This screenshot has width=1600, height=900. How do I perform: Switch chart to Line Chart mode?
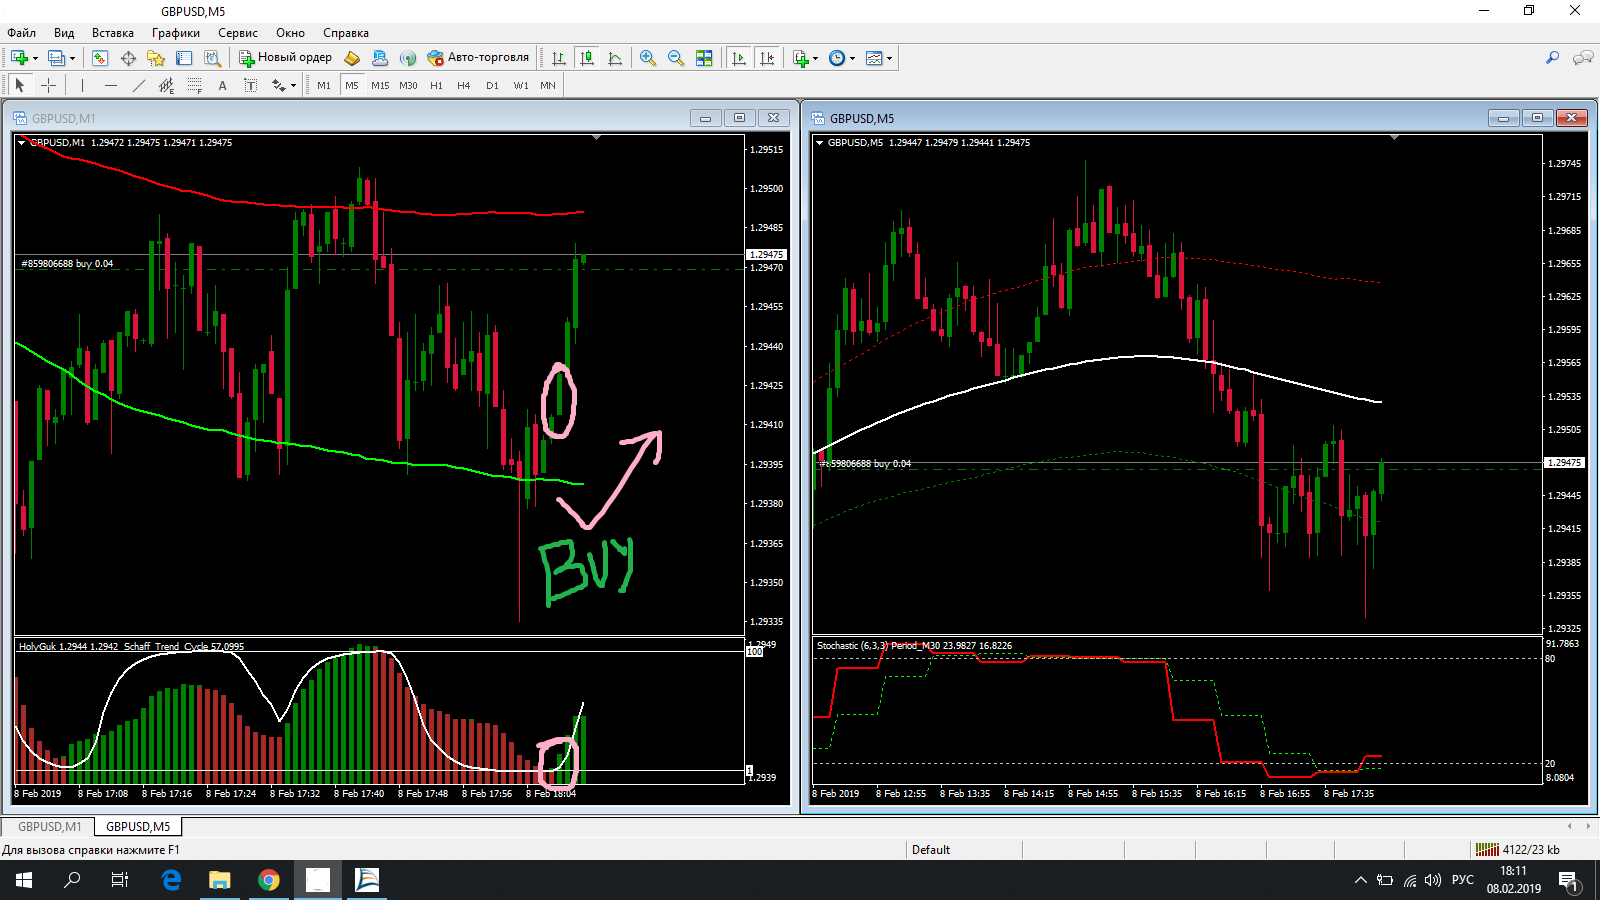[615, 58]
